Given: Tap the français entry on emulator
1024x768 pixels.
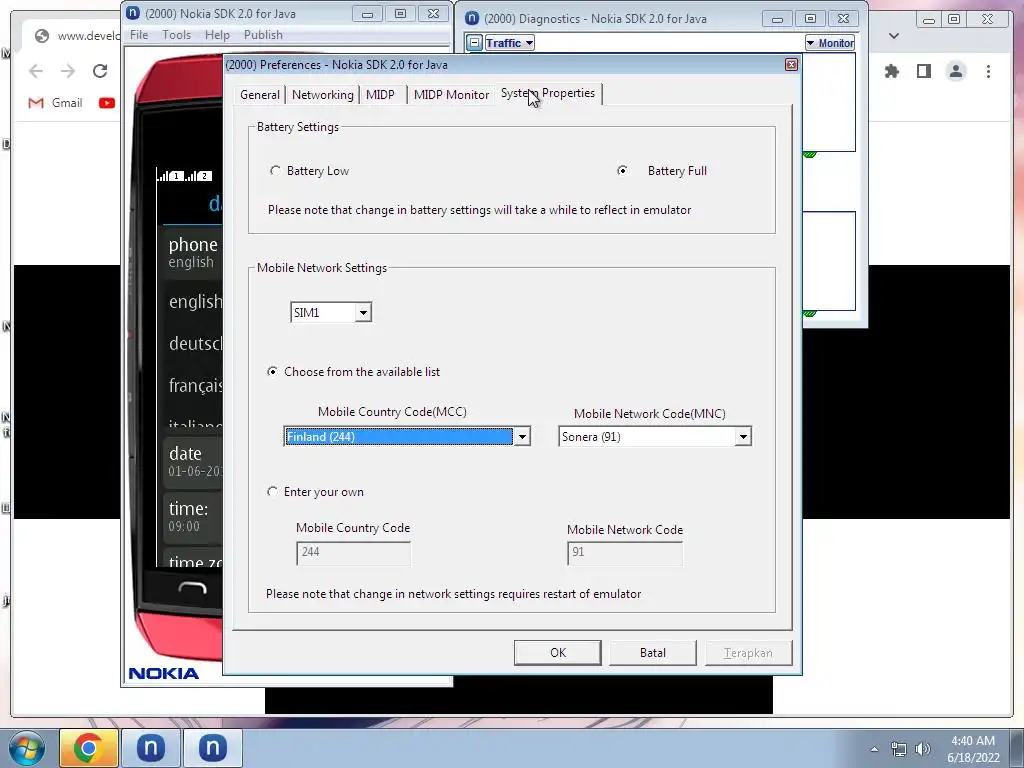Looking at the screenshot, I should [x=195, y=385].
